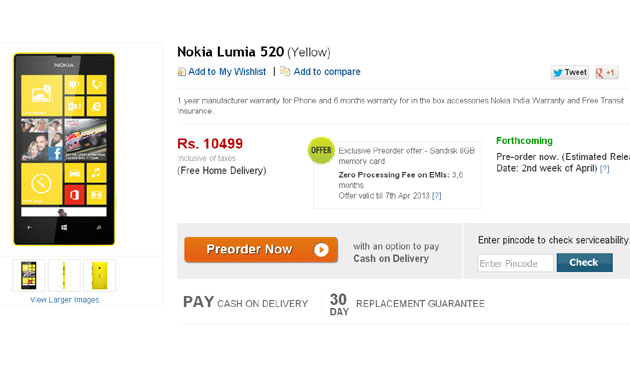Select the side view phone thumbnail
The height and width of the screenshot is (380, 630).
[64, 275]
